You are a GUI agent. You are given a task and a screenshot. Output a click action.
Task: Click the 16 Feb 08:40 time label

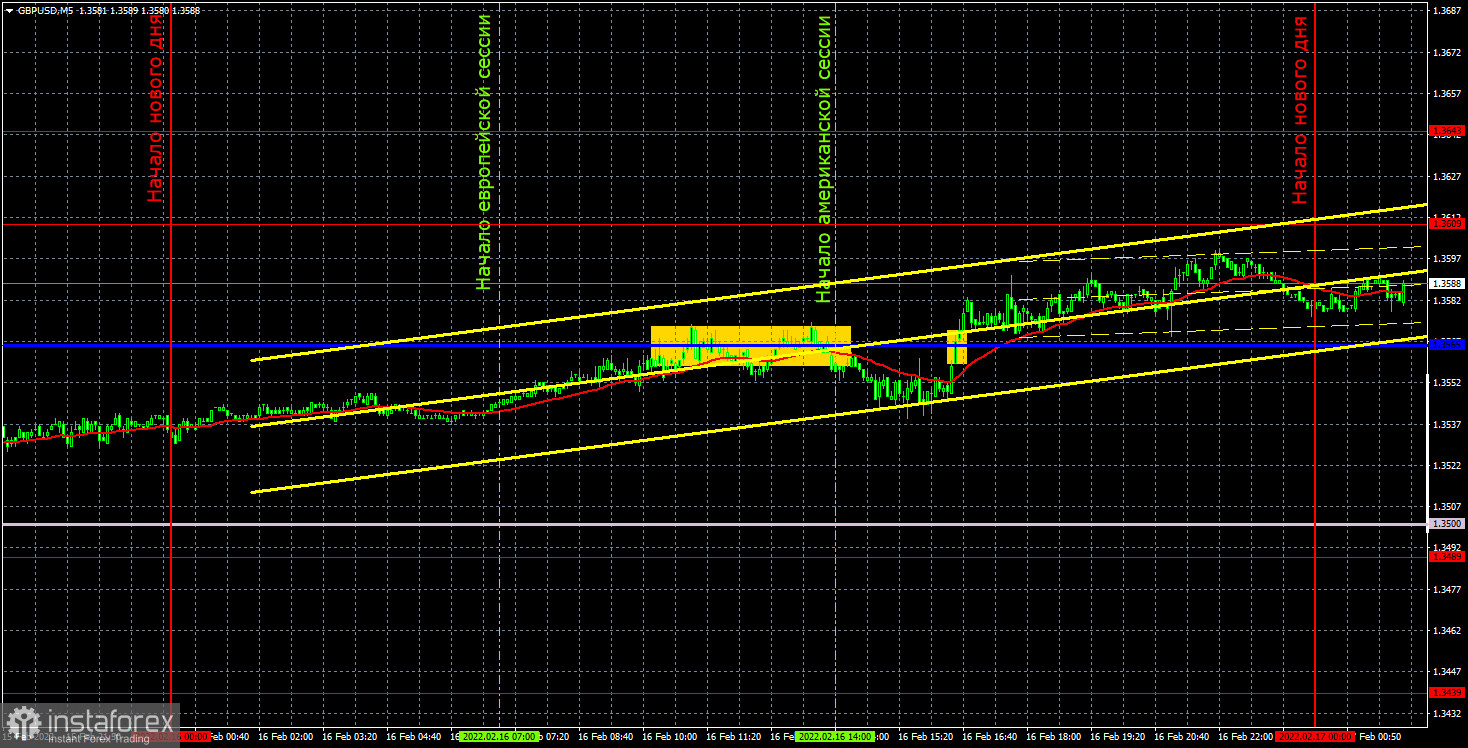pyautogui.click(x=606, y=736)
